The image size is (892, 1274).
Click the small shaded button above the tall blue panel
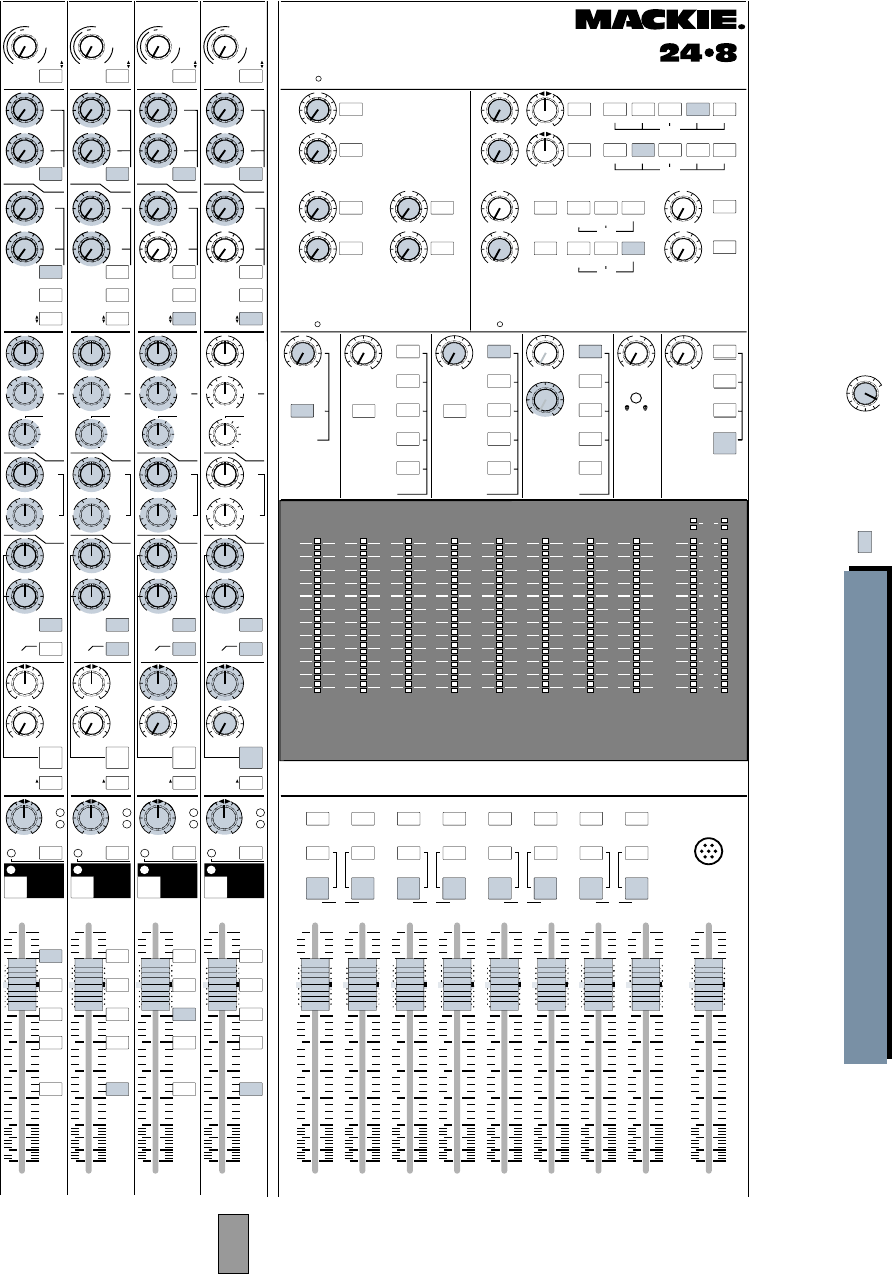(865, 542)
